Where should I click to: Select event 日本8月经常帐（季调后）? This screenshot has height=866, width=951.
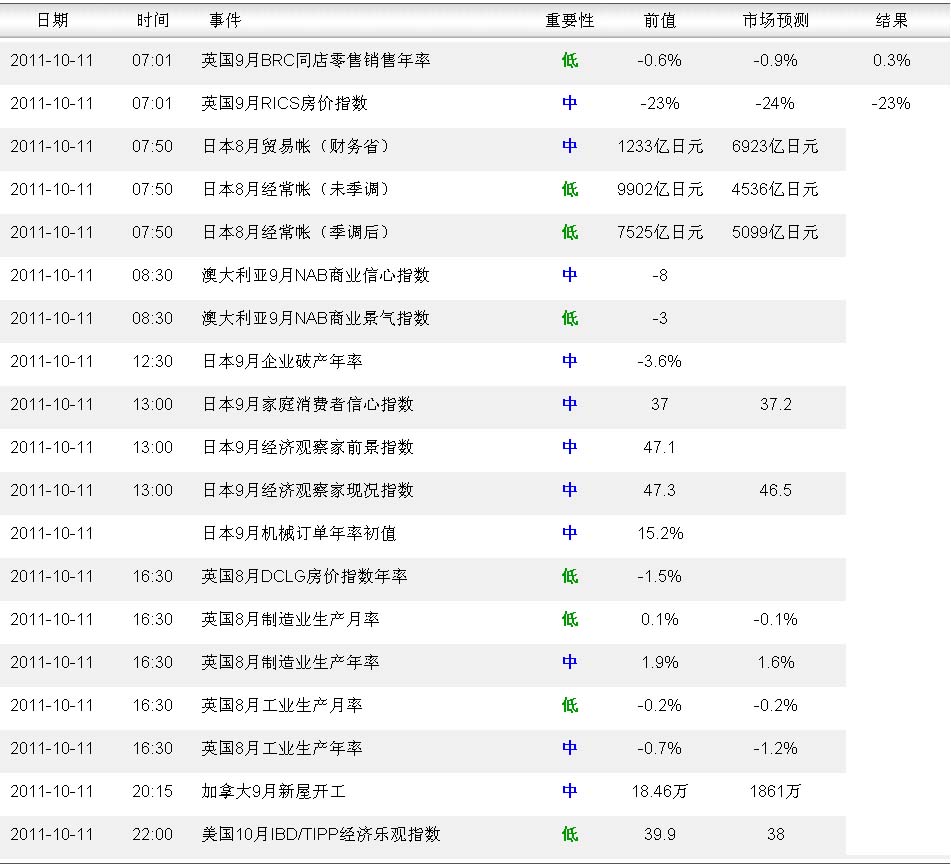pos(295,233)
